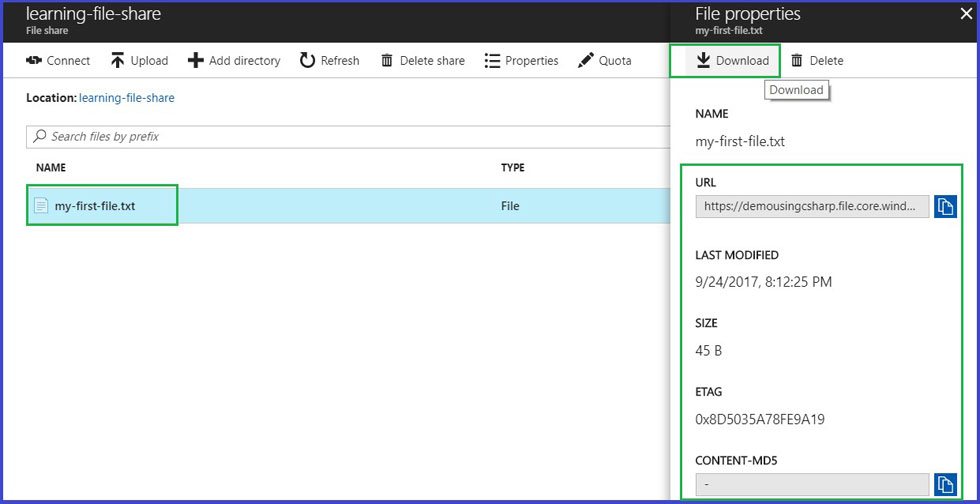This screenshot has height=504, width=980.
Task: Open the share Properties list icon
Action: 492,61
